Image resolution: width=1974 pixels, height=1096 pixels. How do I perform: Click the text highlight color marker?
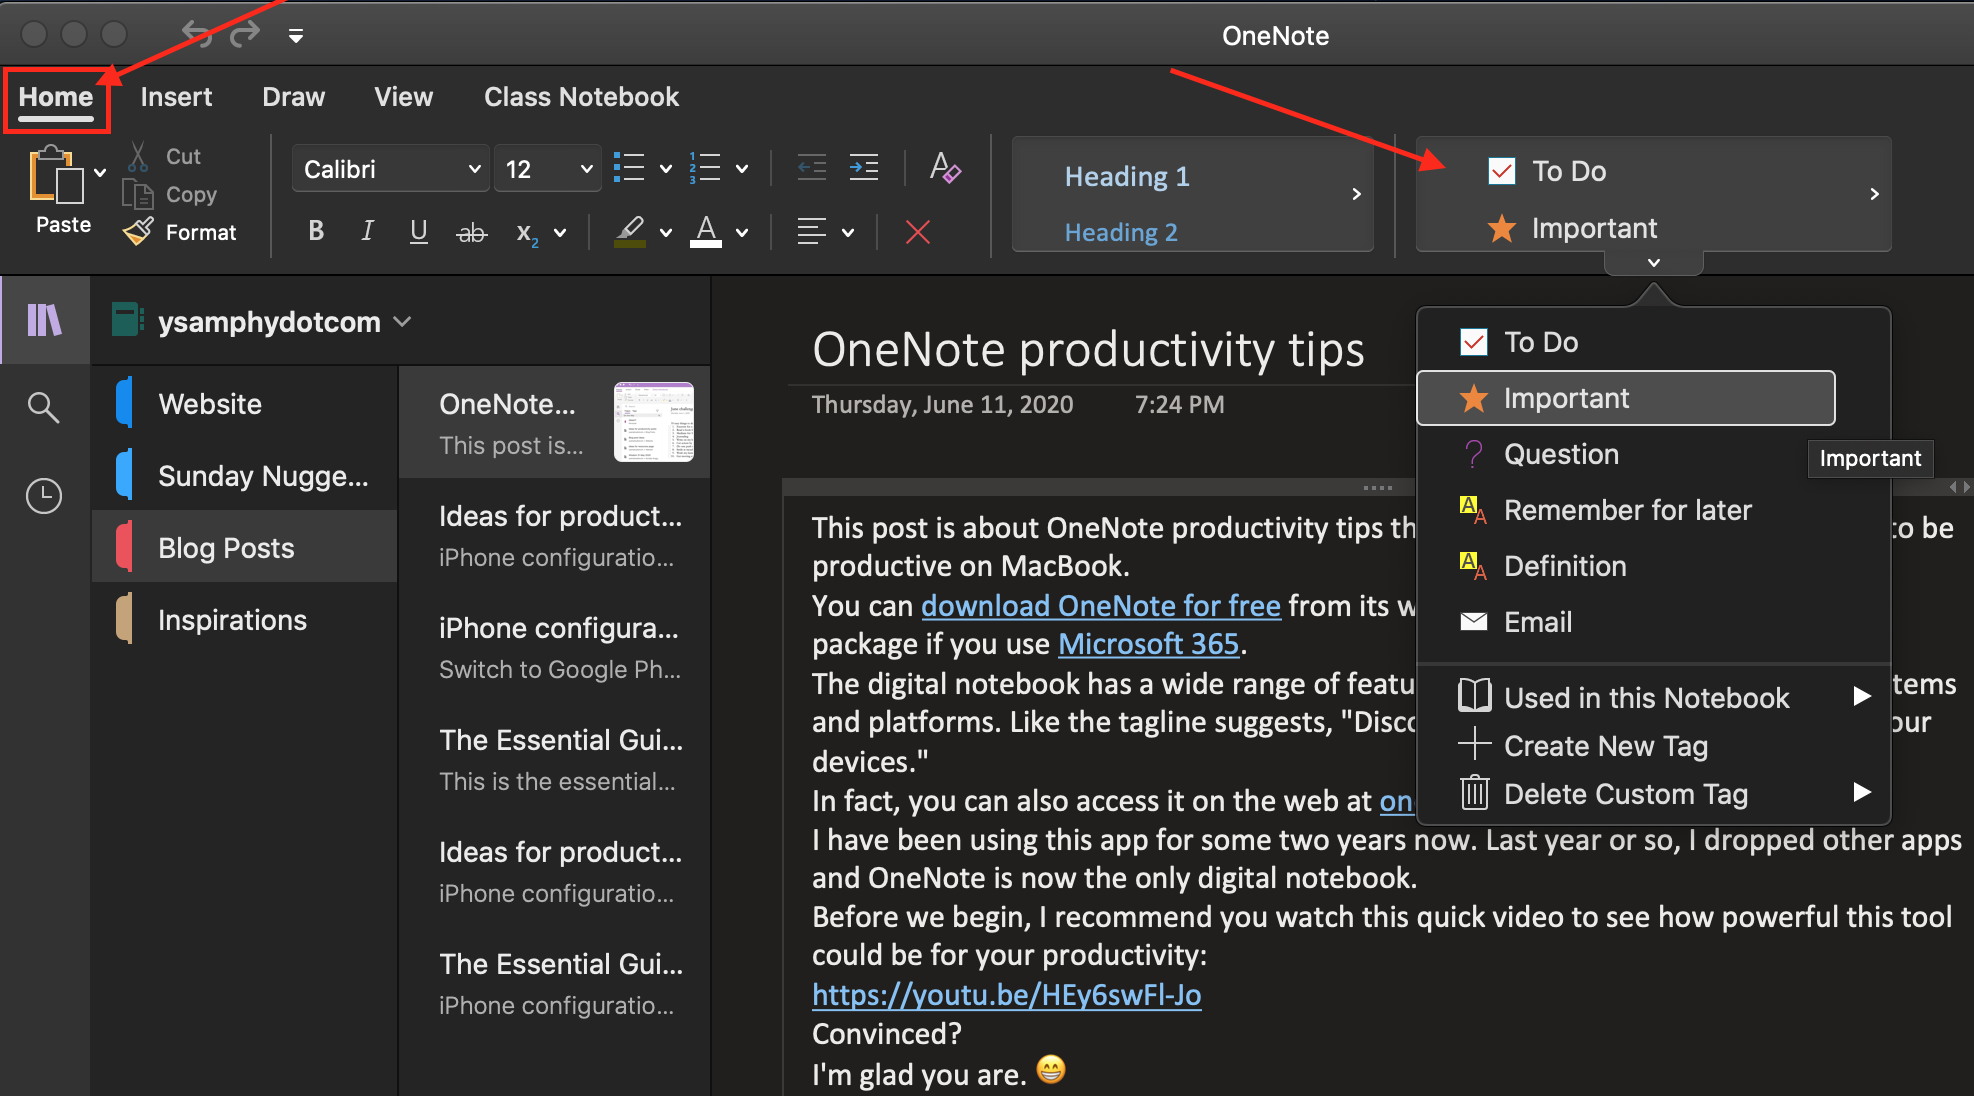pos(629,232)
